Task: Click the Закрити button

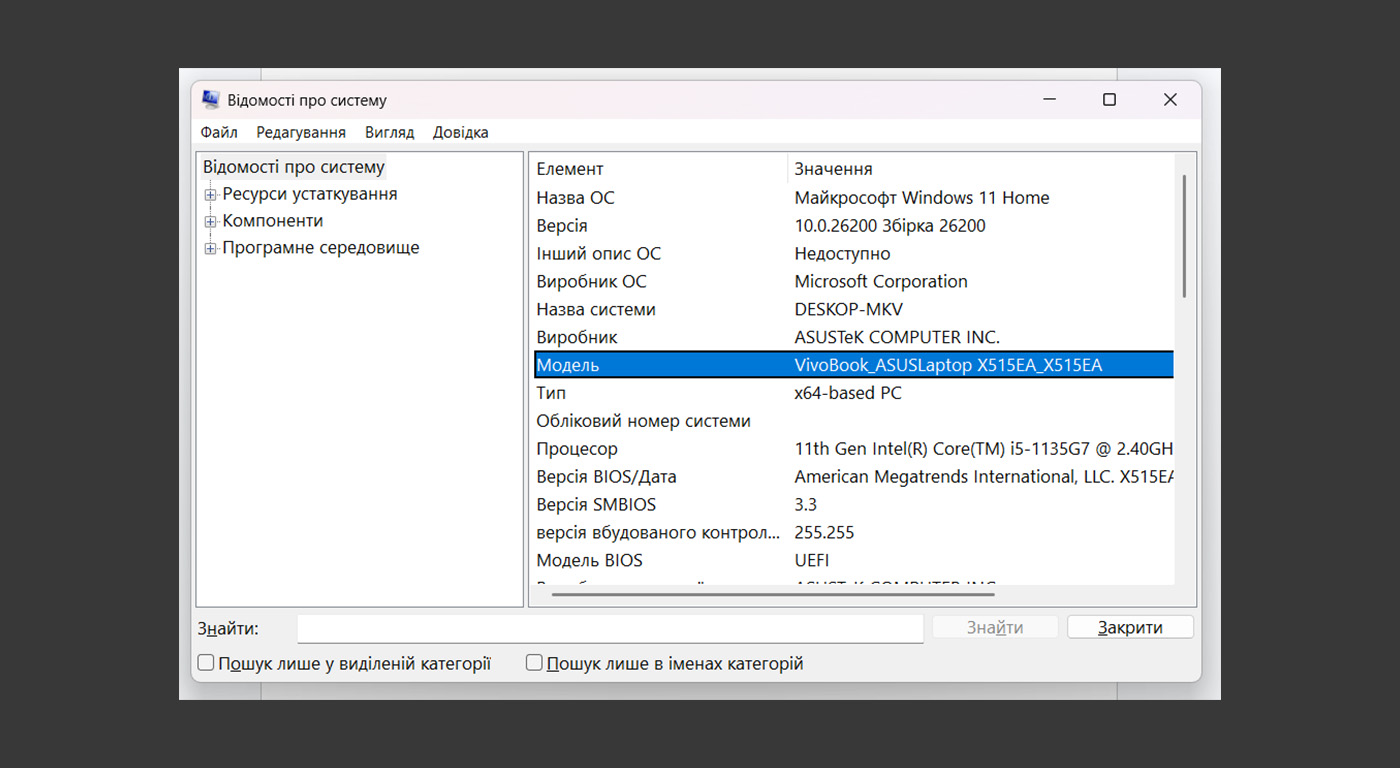Action: click(x=1130, y=627)
